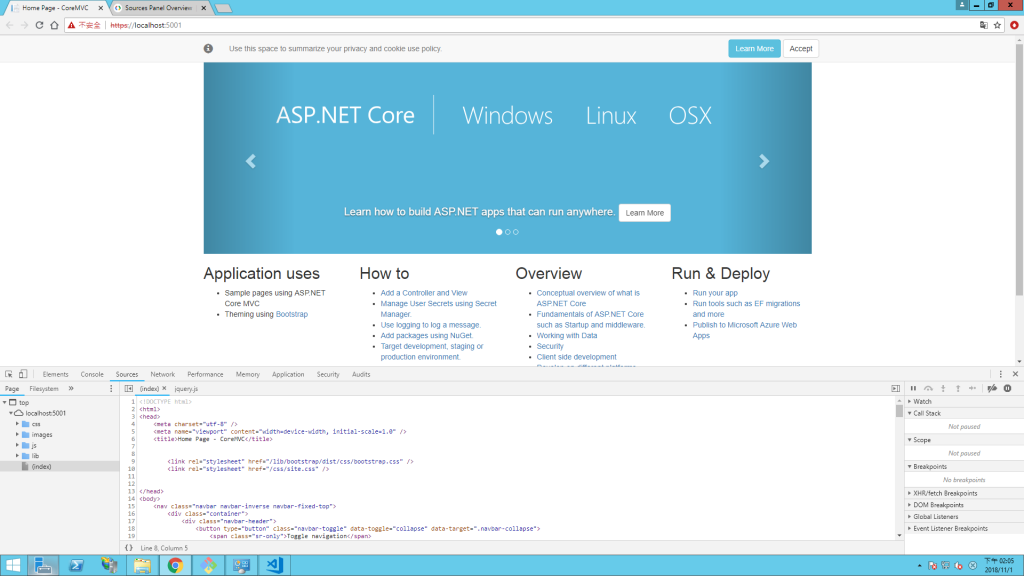This screenshot has width=1024, height=576.
Task: Step over the next function call
Action: pyautogui.click(x=928, y=389)
